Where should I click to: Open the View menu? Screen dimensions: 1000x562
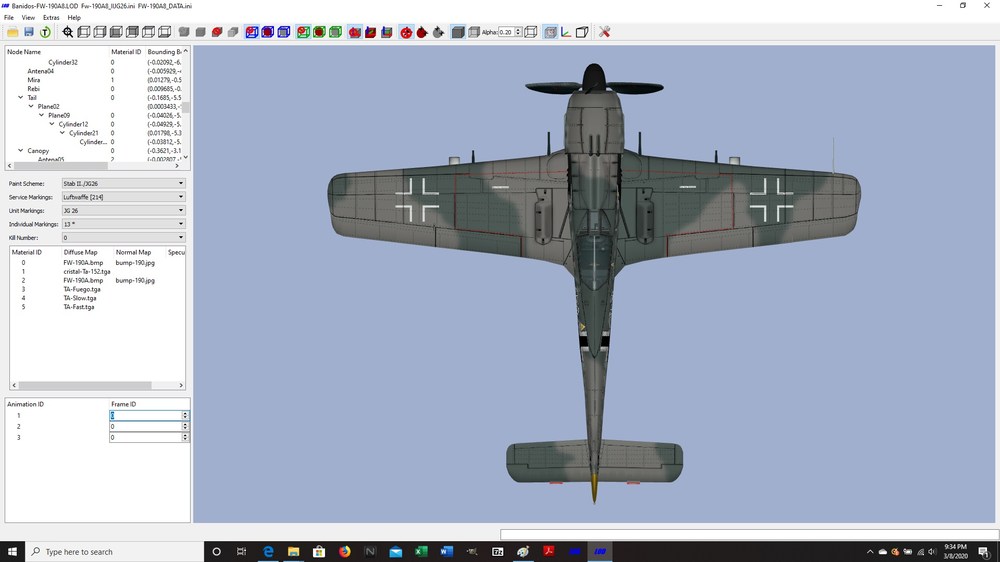pyautogui.click(x=28, y=18)
